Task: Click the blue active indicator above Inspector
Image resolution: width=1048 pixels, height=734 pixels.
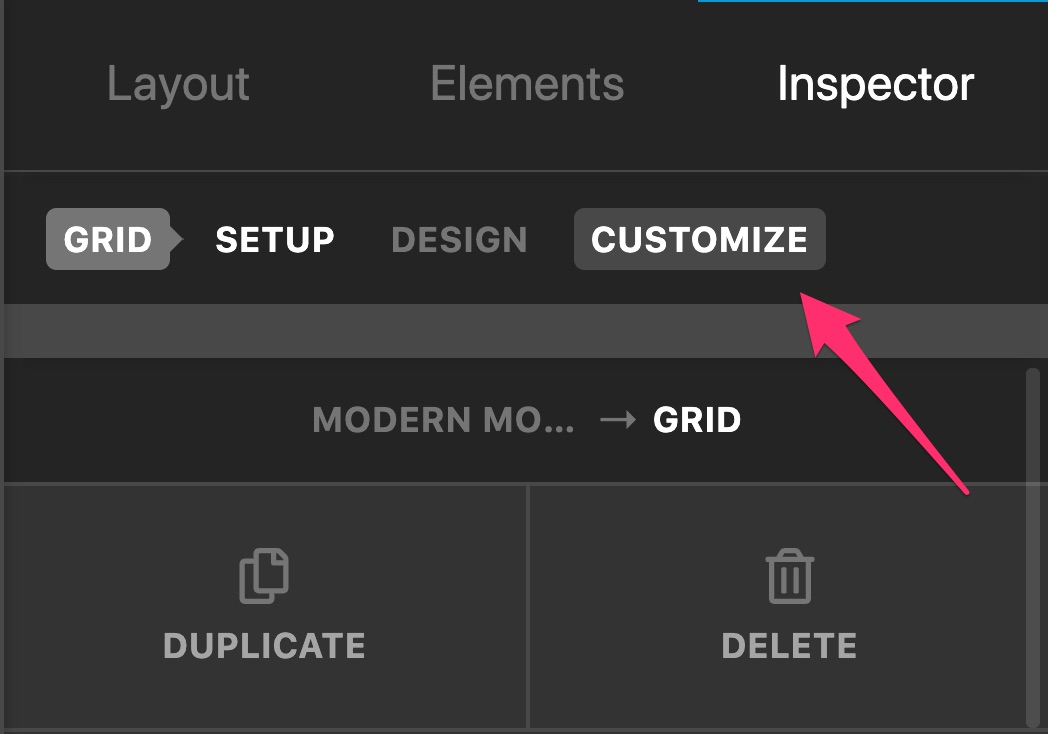Action: coord(873,1)
